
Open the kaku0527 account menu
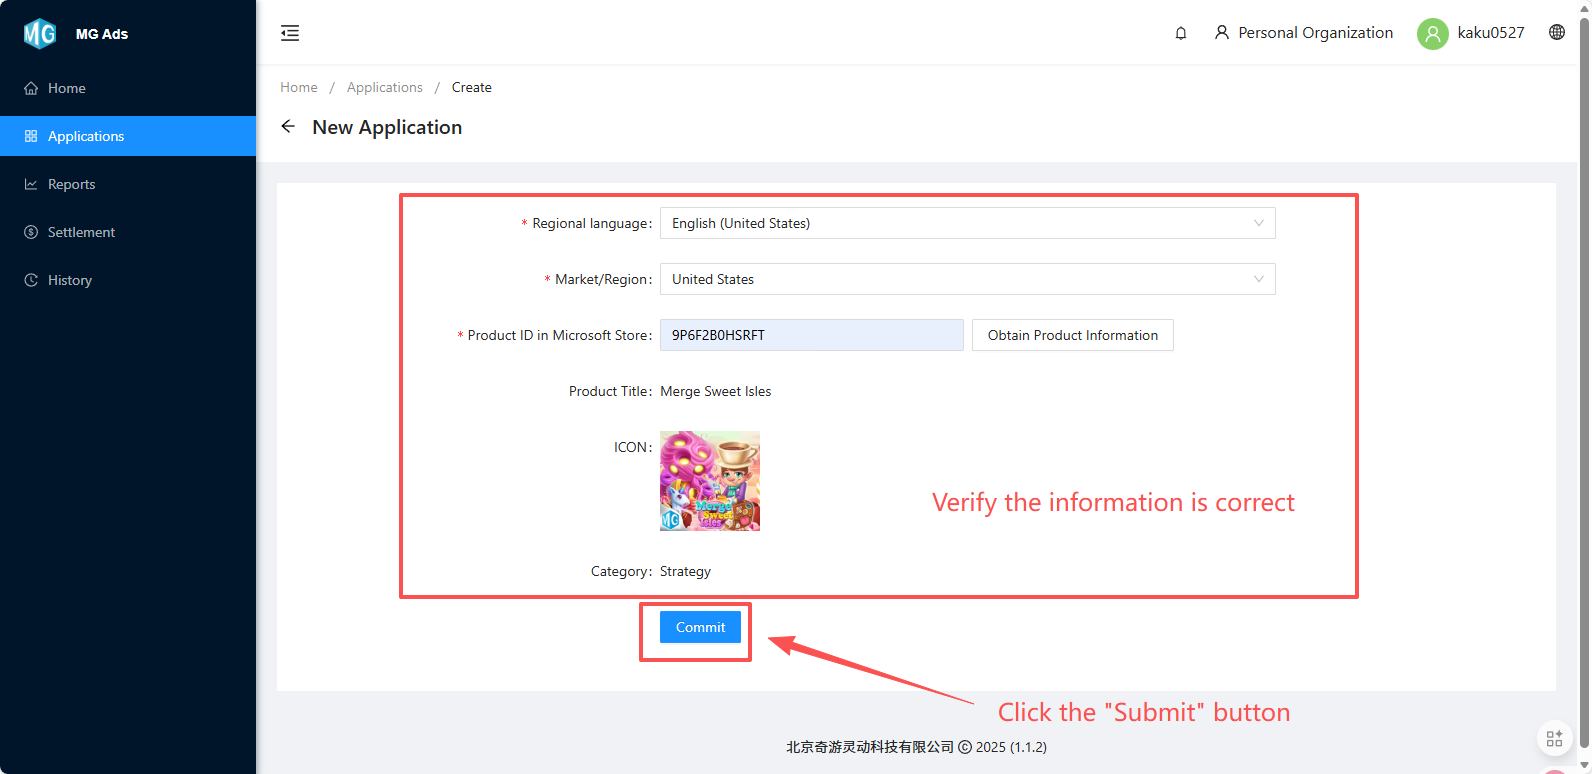click(1490, 33)
